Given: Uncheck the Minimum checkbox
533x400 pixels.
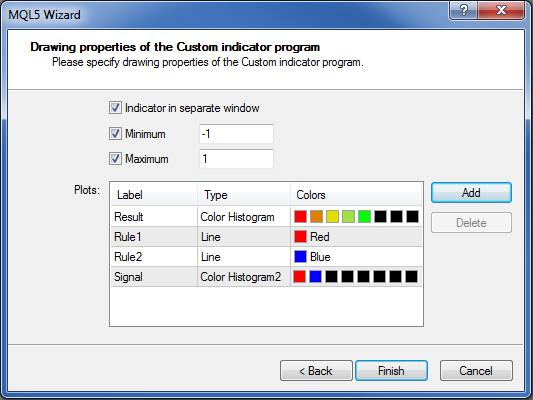Looking at the screenshot, I should (115, 134).
